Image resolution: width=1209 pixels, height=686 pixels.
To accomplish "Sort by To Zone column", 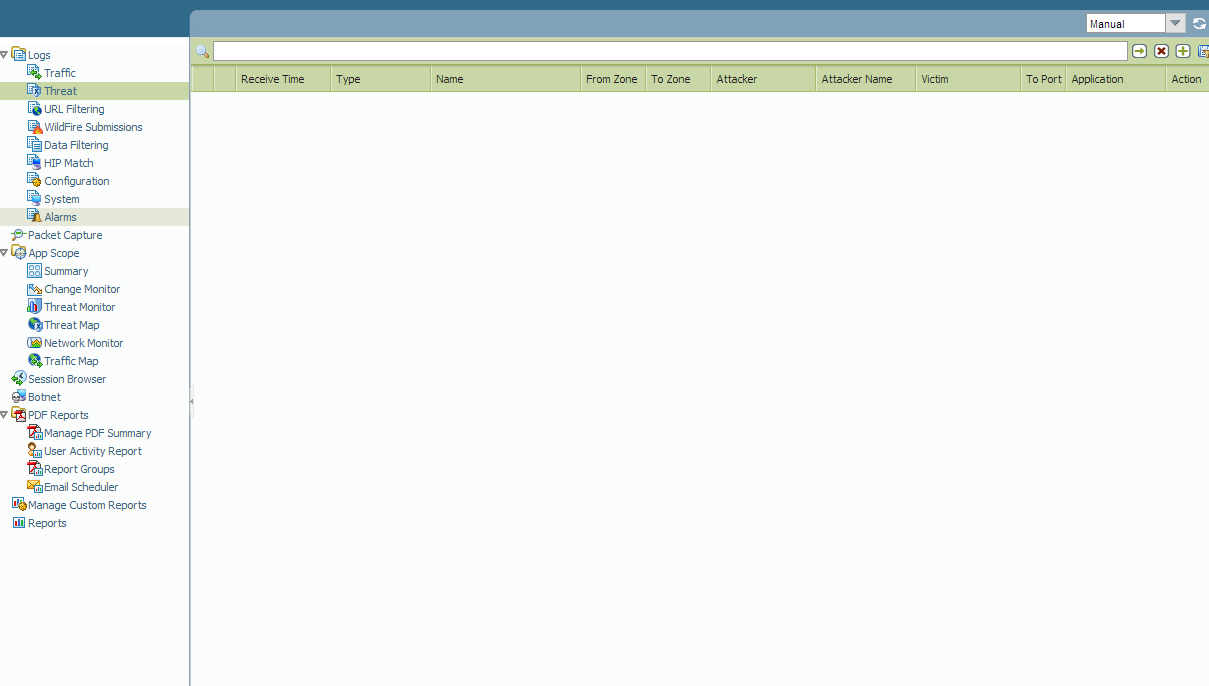I will pos(678,79).
